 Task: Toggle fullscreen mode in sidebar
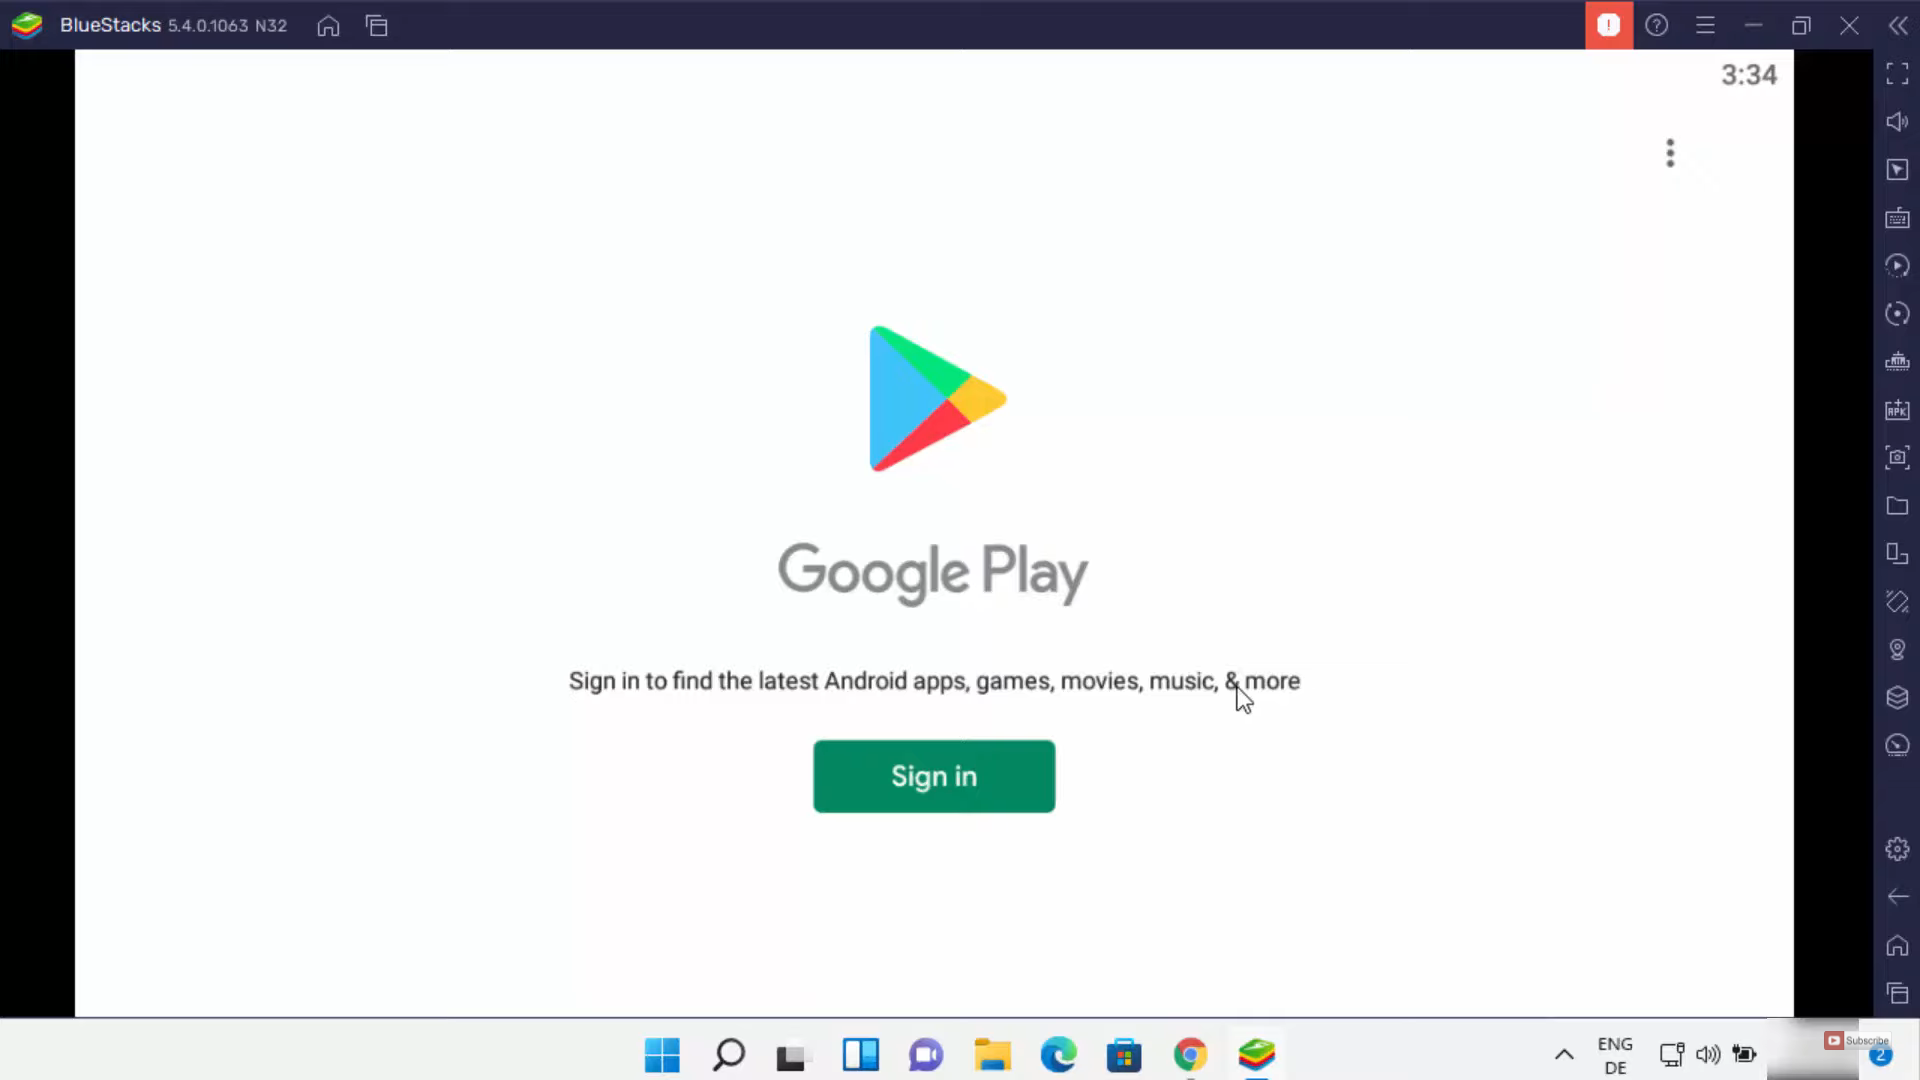tap(1897, 73)
